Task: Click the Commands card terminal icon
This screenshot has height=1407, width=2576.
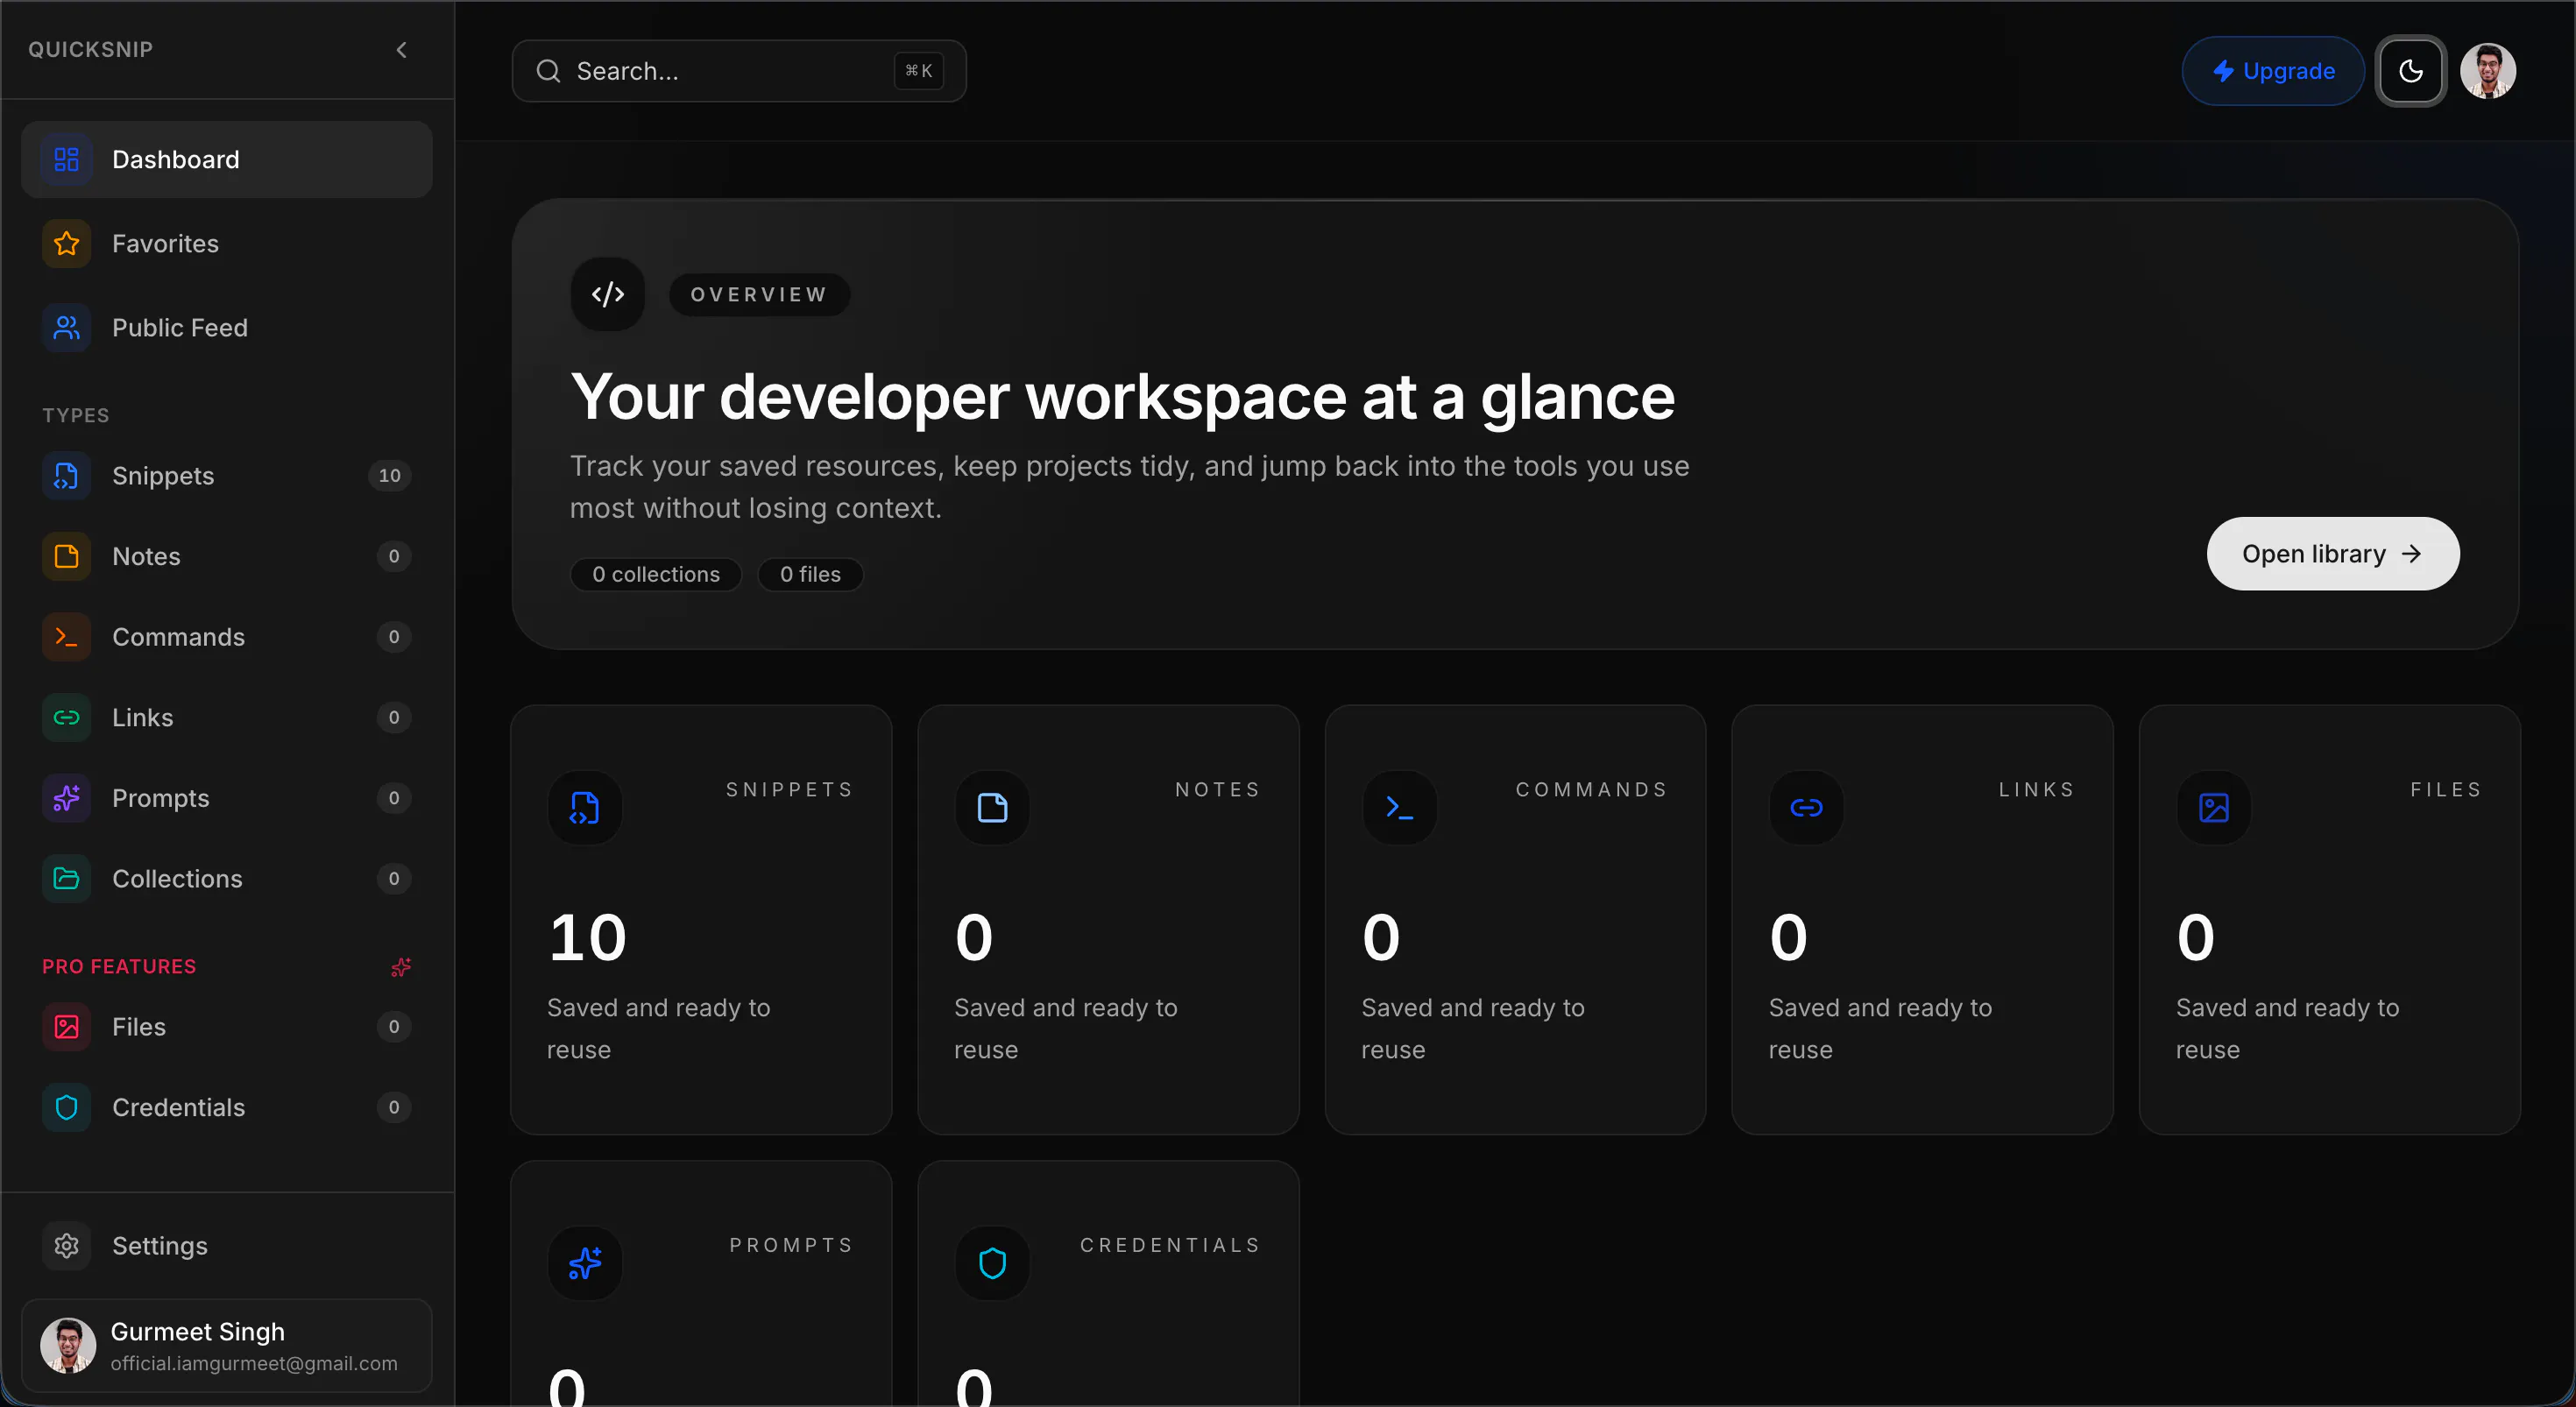Action: [x=1399, y=807]
